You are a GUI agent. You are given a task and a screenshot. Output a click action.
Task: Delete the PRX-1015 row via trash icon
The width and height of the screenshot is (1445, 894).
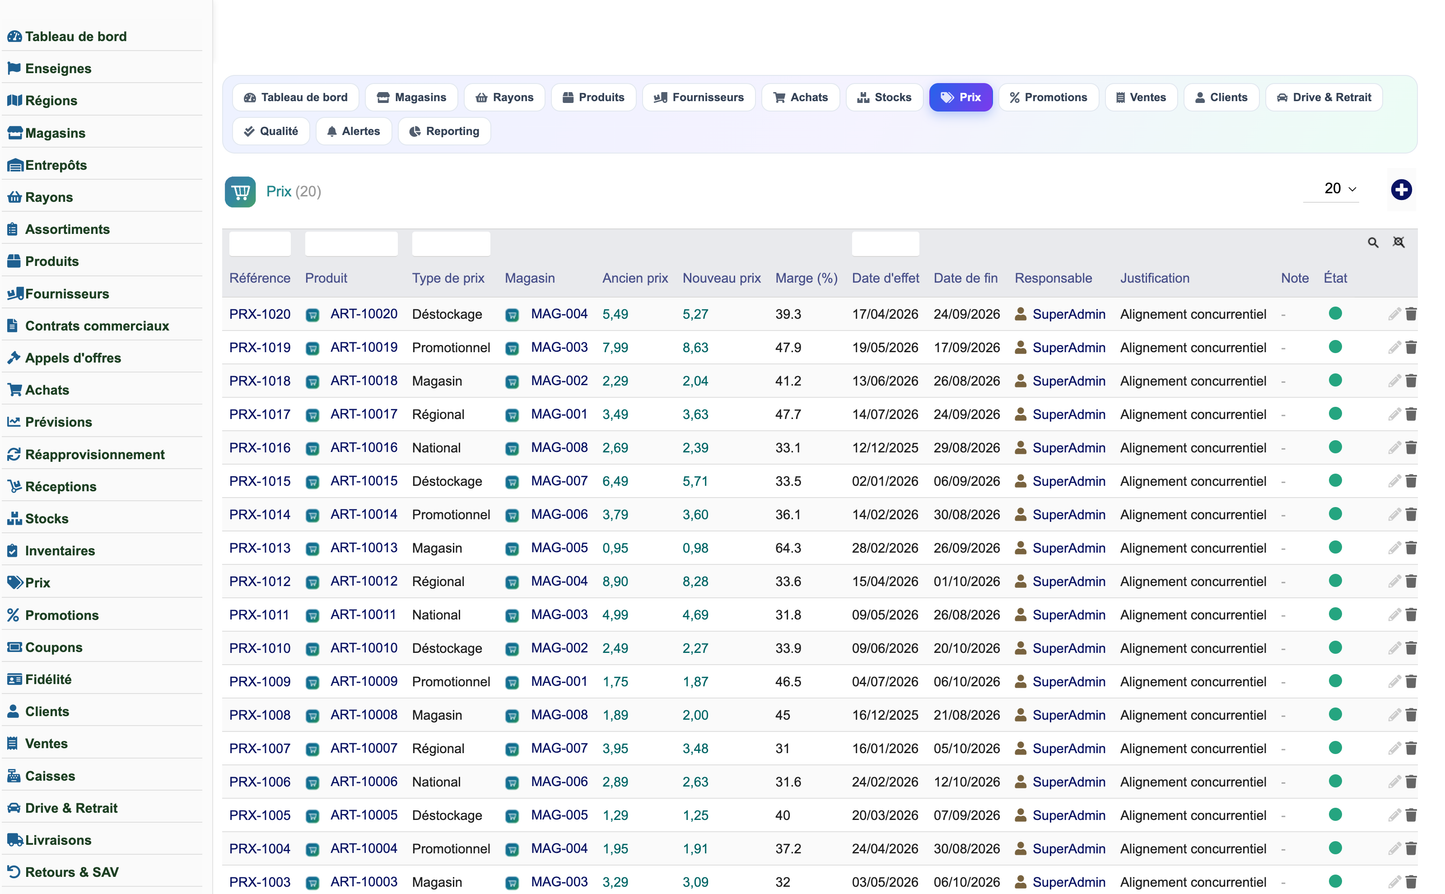click(x=1411, y=481)
